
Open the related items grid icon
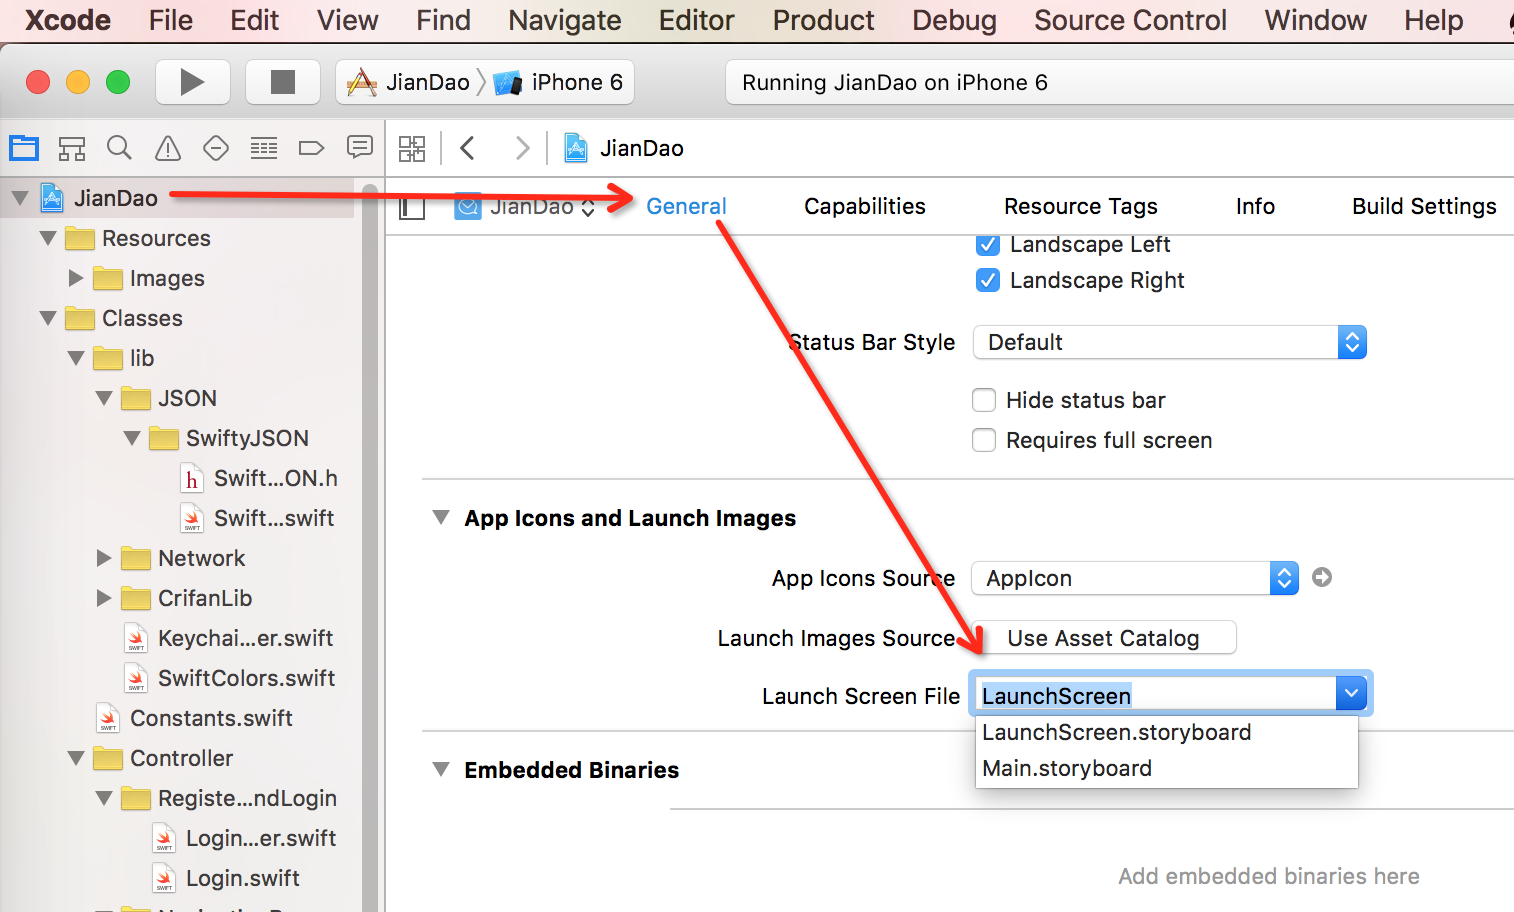coord(412,149)
